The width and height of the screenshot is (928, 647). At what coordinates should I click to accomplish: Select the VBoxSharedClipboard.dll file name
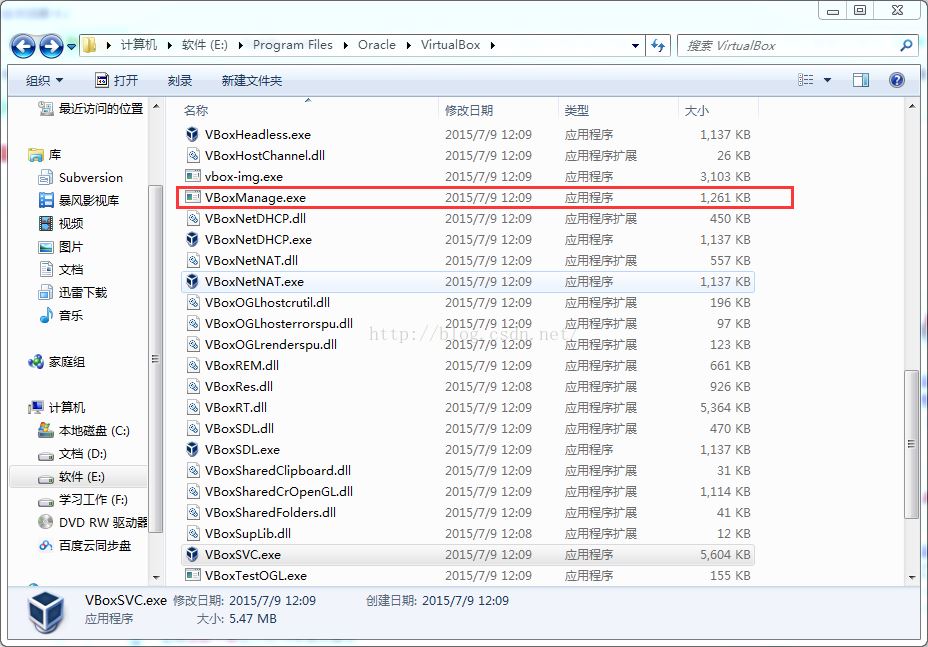pyautogui.click(x=278, y=471)
